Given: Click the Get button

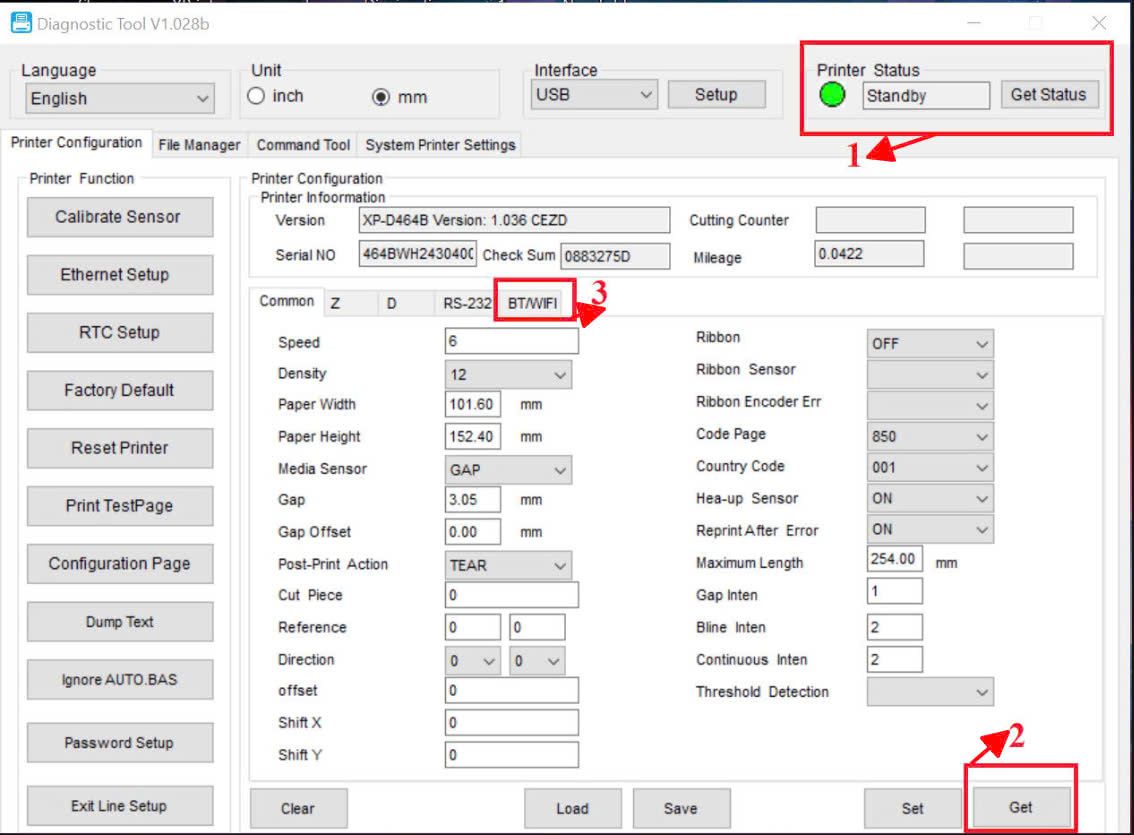Looking at the screenshot, I should pyautogui.click(x=1020, y=807).
